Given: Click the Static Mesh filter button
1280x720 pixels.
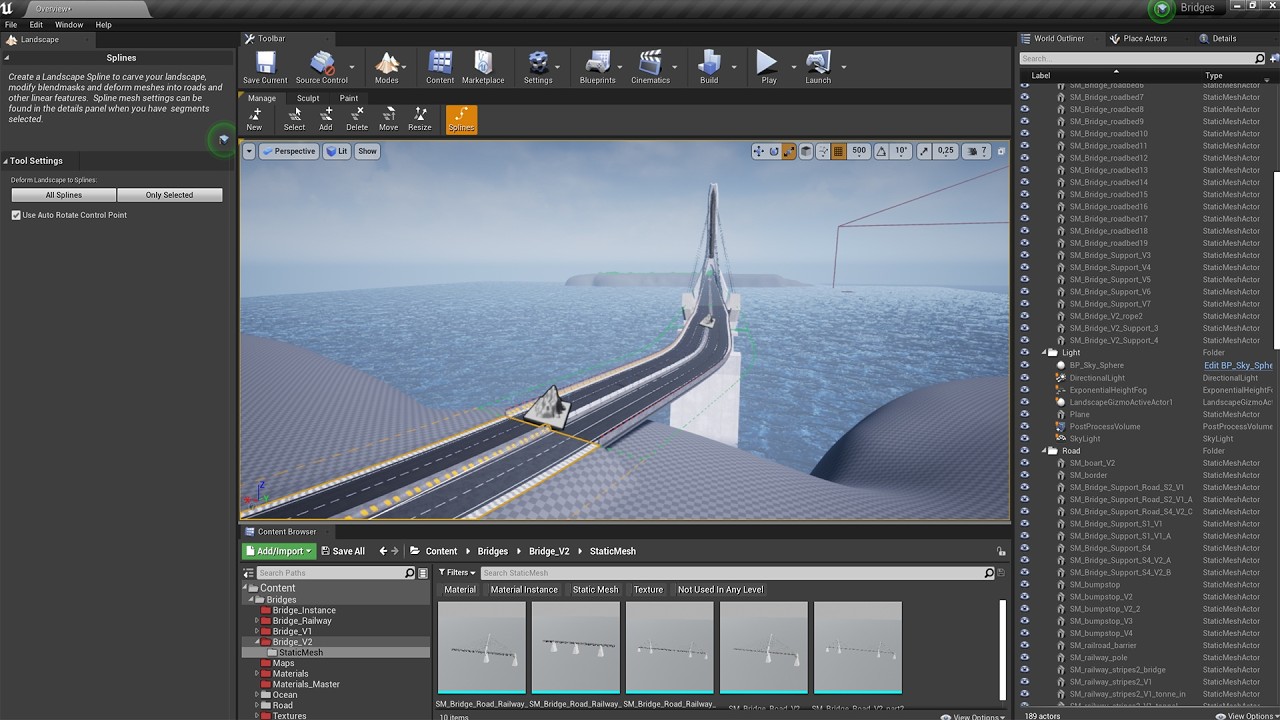Looking at the screenshot, I should [x=595, y=590].
